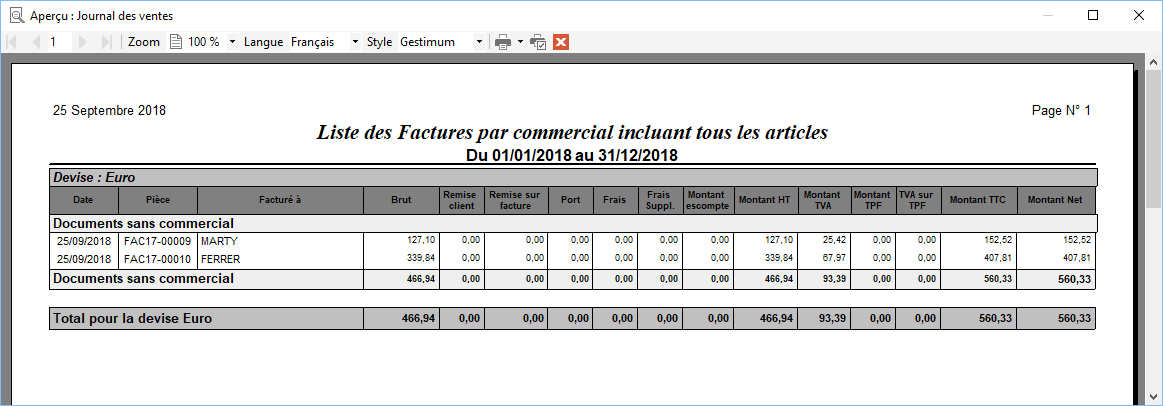Image resolution: width=1163 pixels, height=406 pixels.
Task: Click the Montant TVA column header
Action: click(x=823, y=200)
